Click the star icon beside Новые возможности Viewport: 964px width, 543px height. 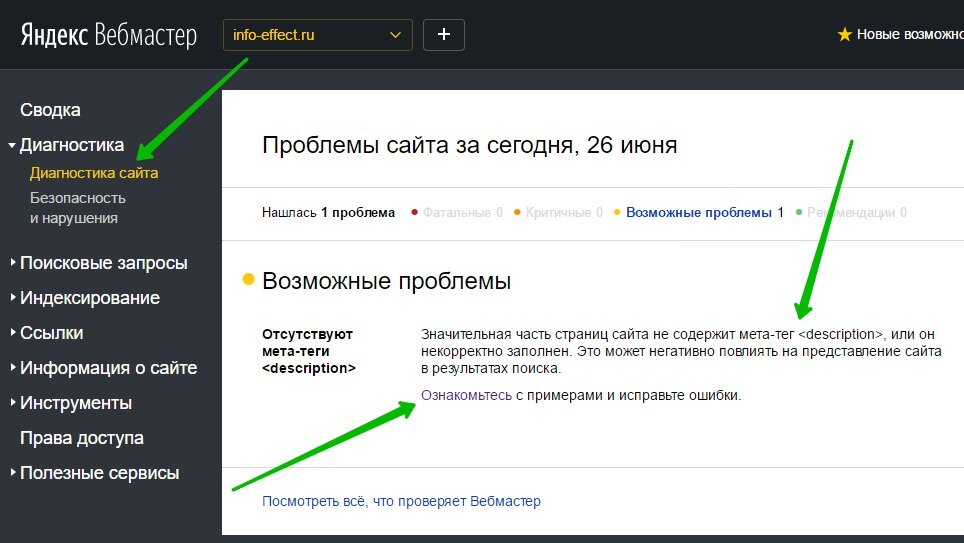845,34
